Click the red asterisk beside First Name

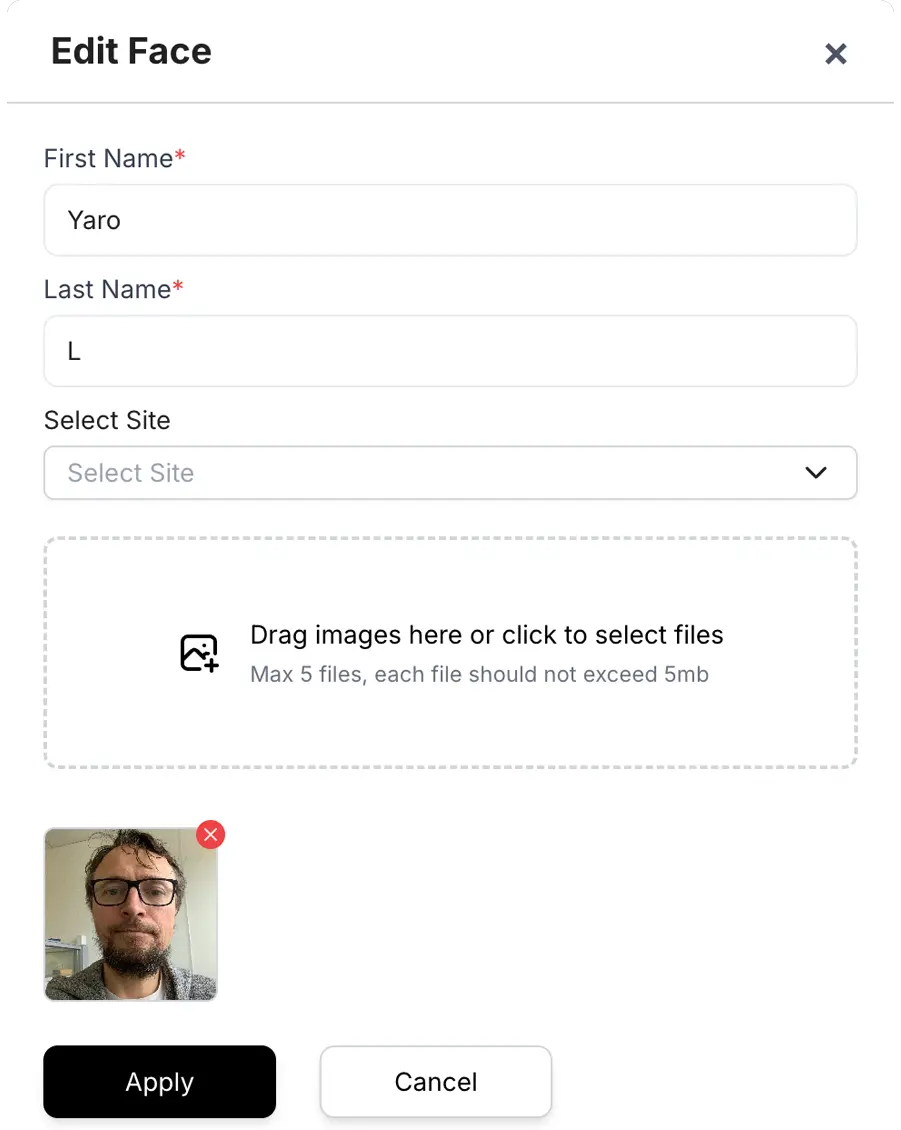point(180,156)
